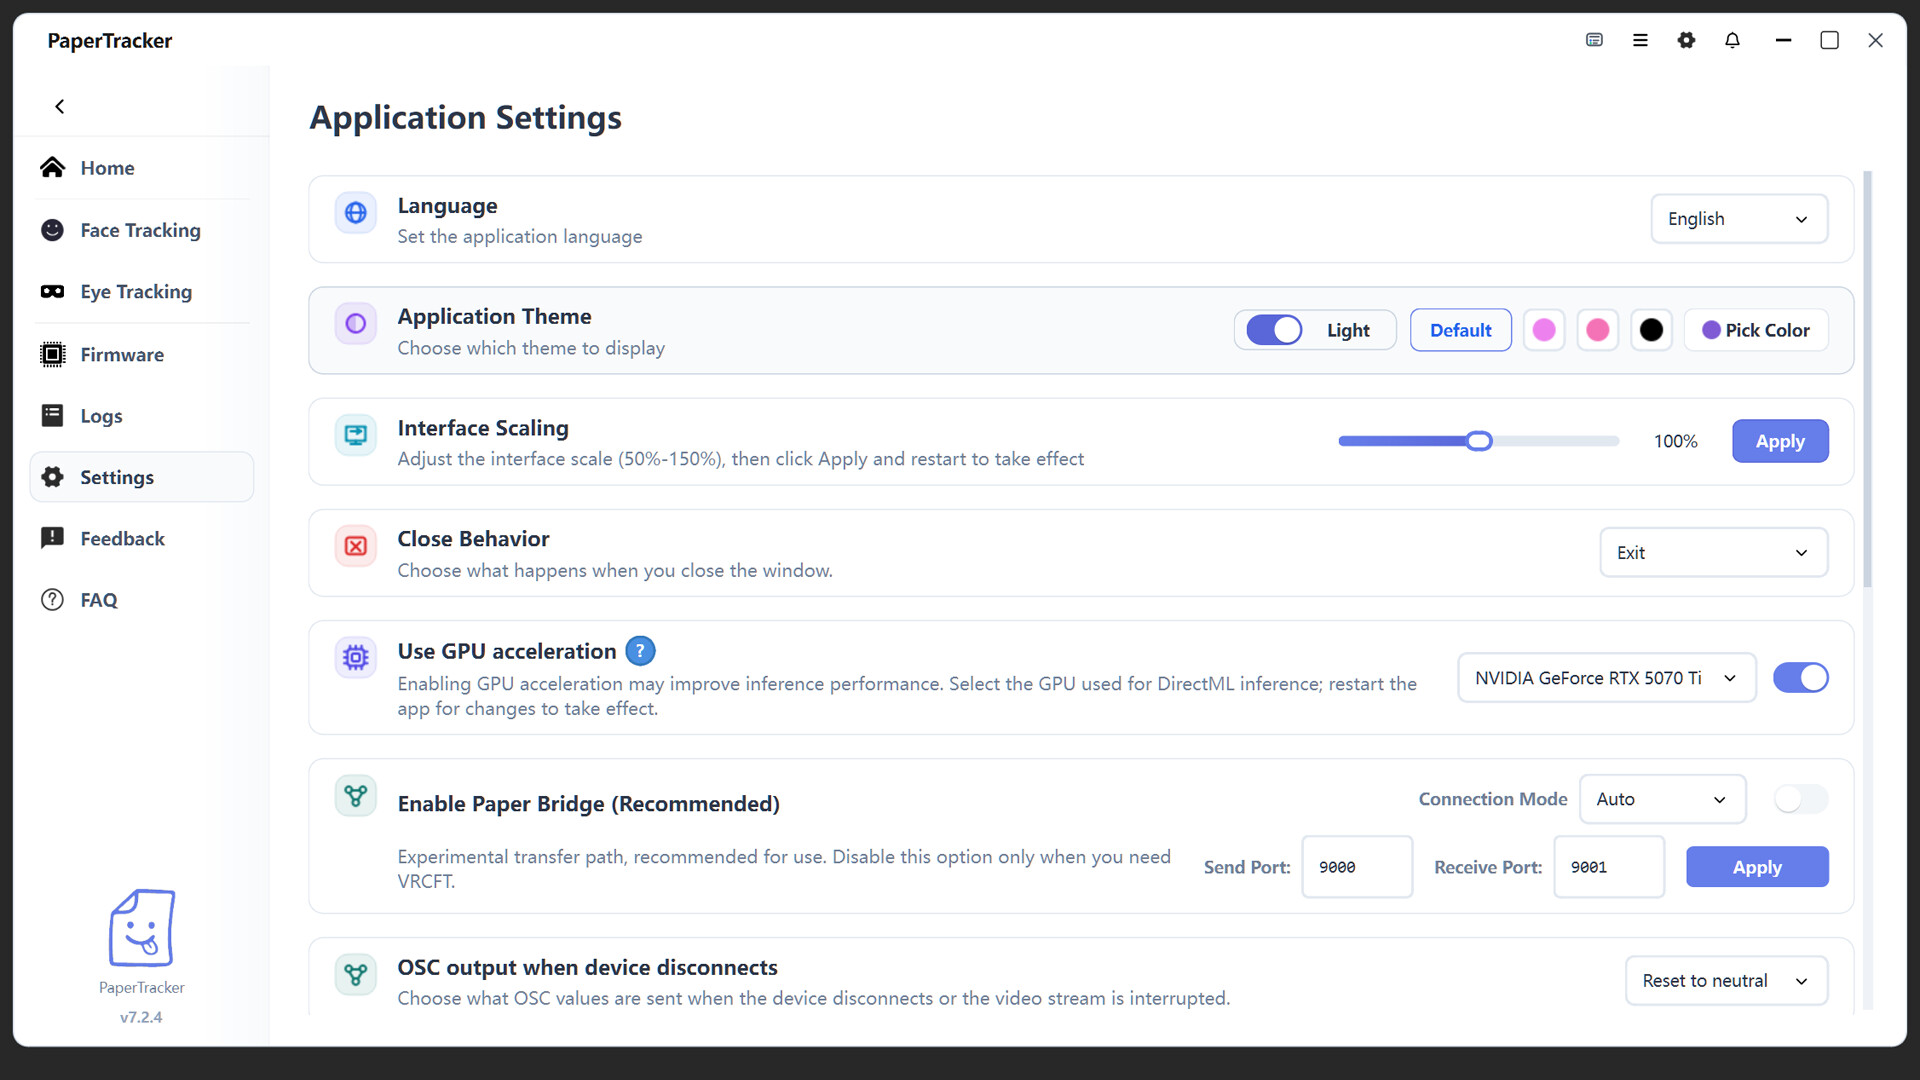The image size is (1920, 1080).
Task: Enable the Paper Bridge toggle
Action: 1800,799
